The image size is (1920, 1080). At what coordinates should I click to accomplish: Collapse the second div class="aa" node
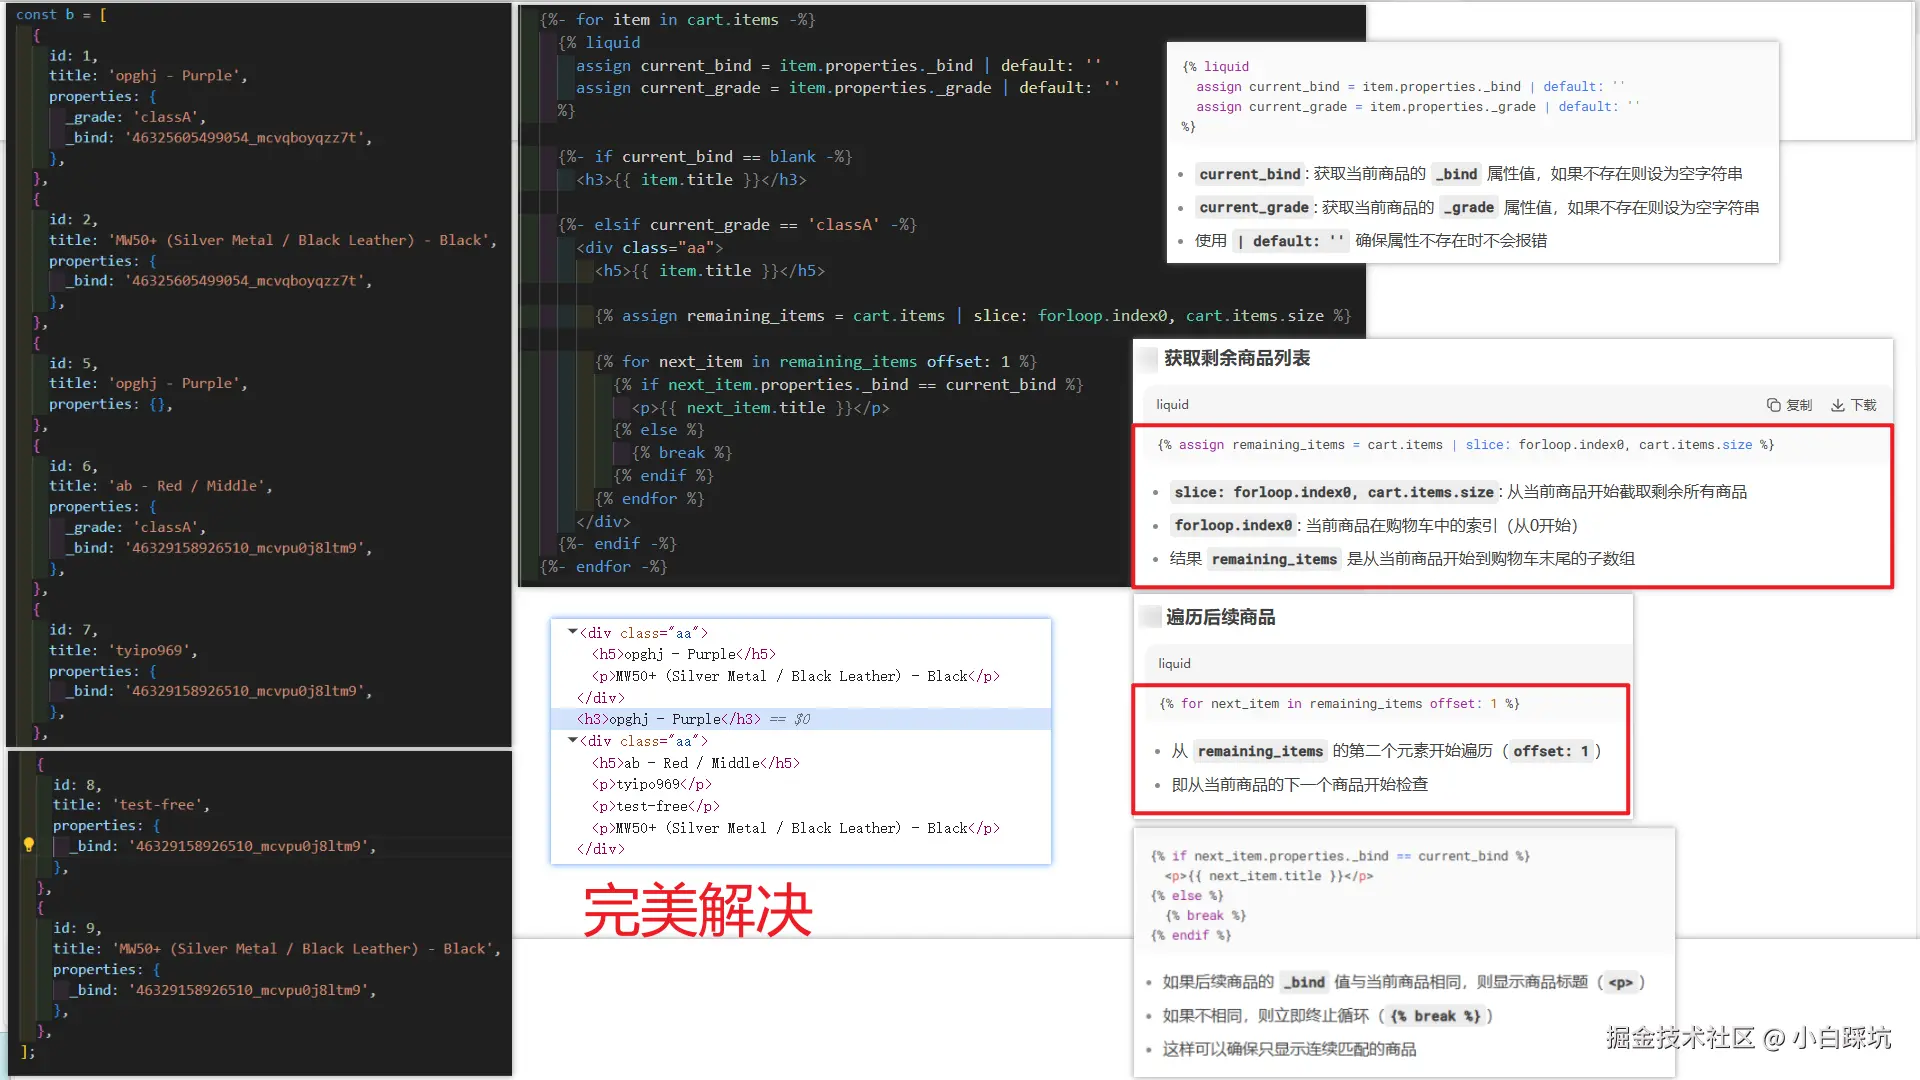coord(573,740)
